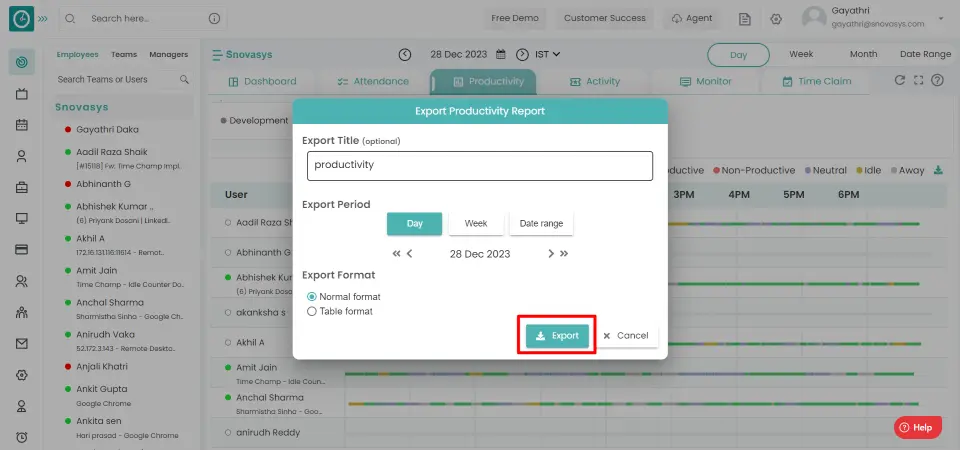Open the hexagon gear icon in the sidebar

point(21,375)
